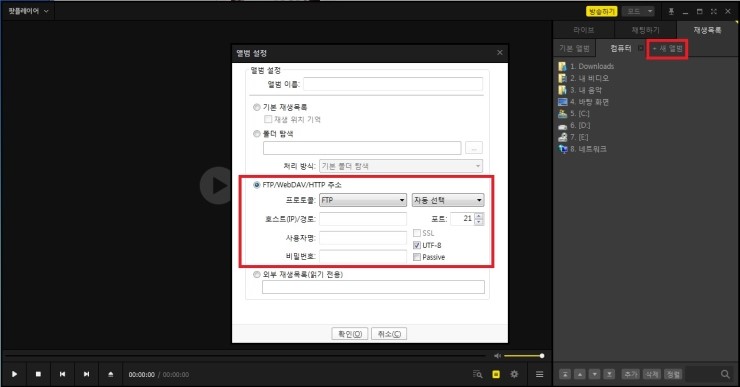Viewport: 740px width, 387px height.
Task: Switch to the 재생목록 tab
Action: point(707,30)
